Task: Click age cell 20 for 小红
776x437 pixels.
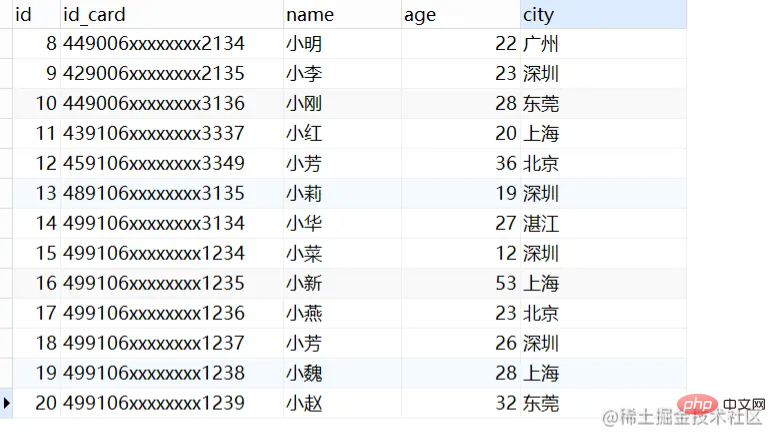Action: pos(461,134)
